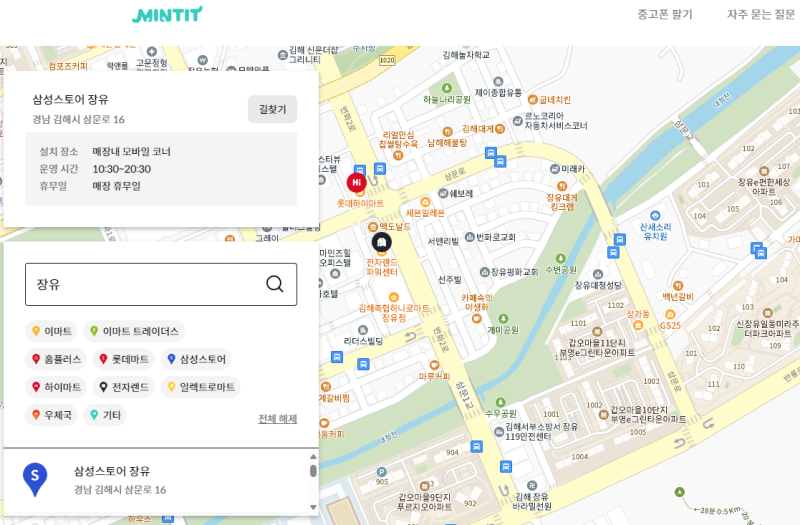Toggle the 홈플러스 filter chip
The image size is (800, 525).
56,359
